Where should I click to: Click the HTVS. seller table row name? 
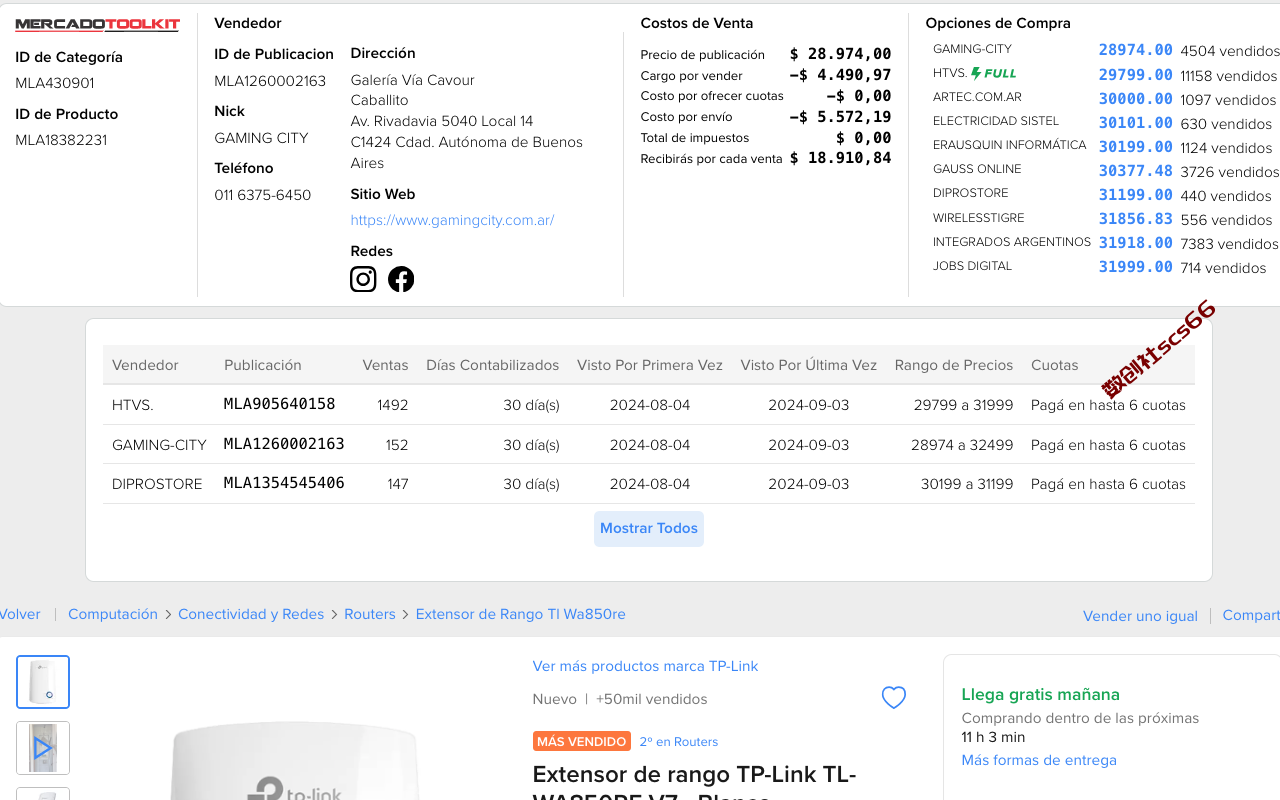tap(133, 405)
